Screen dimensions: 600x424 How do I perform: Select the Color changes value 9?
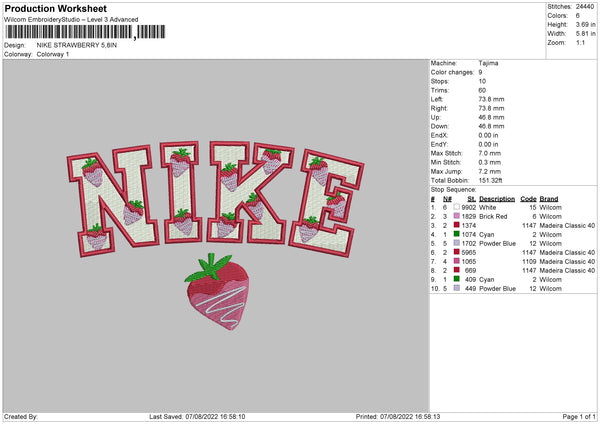click(x=480, y=72)
